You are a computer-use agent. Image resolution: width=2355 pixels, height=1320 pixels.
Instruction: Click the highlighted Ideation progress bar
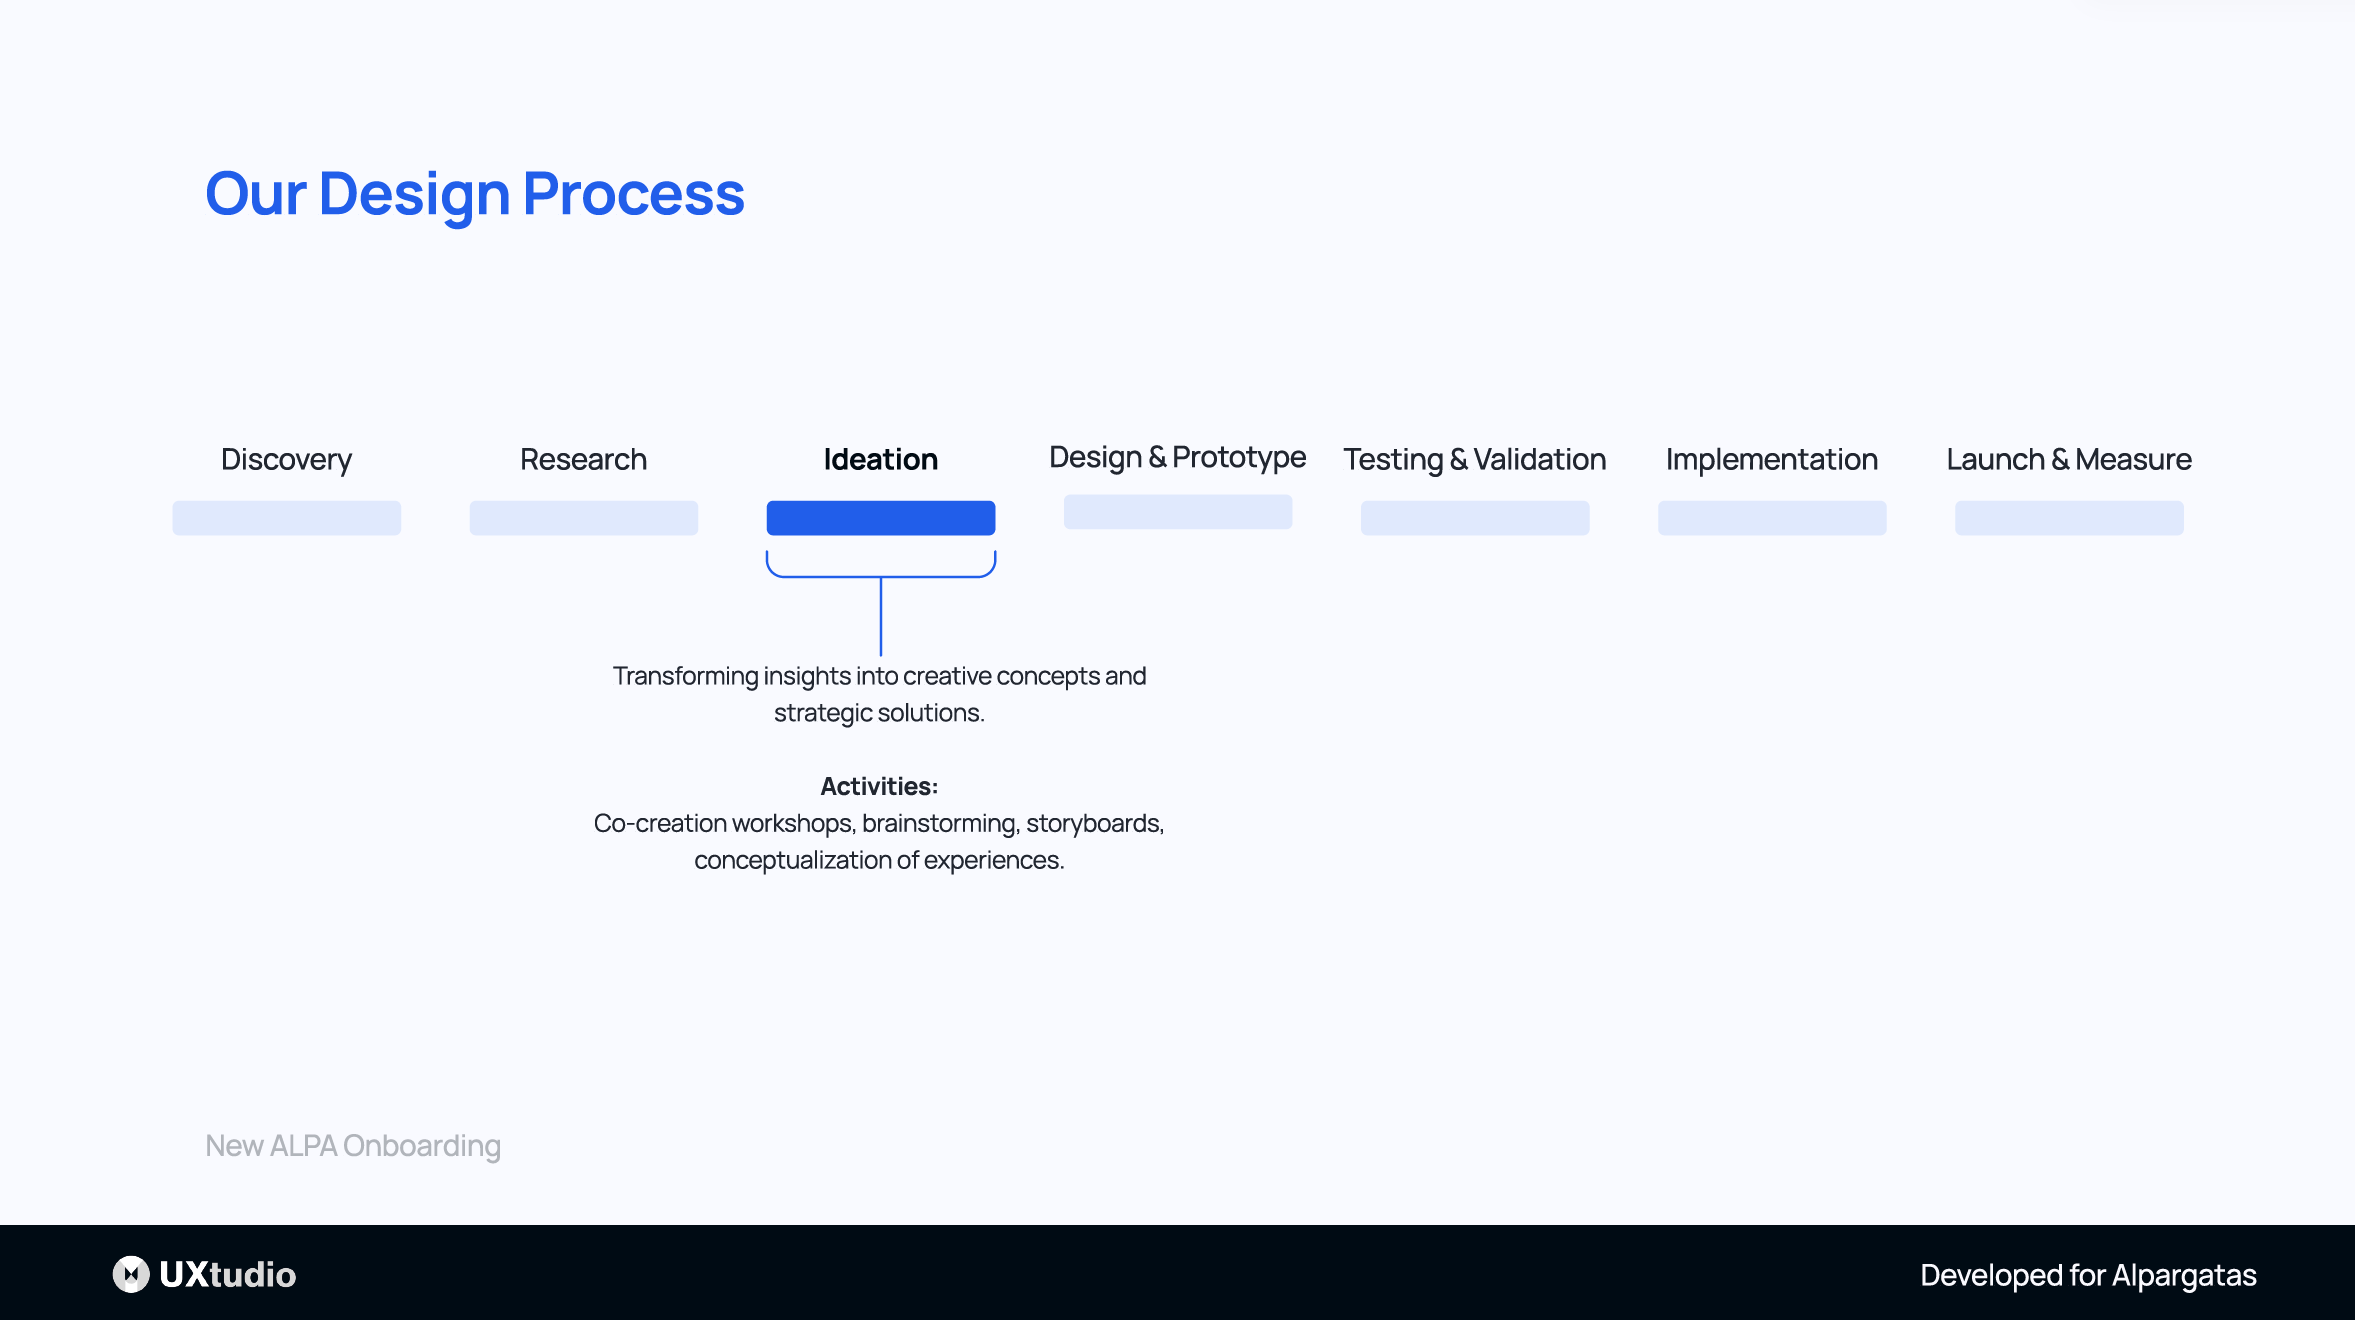click(x=881, y=517)
